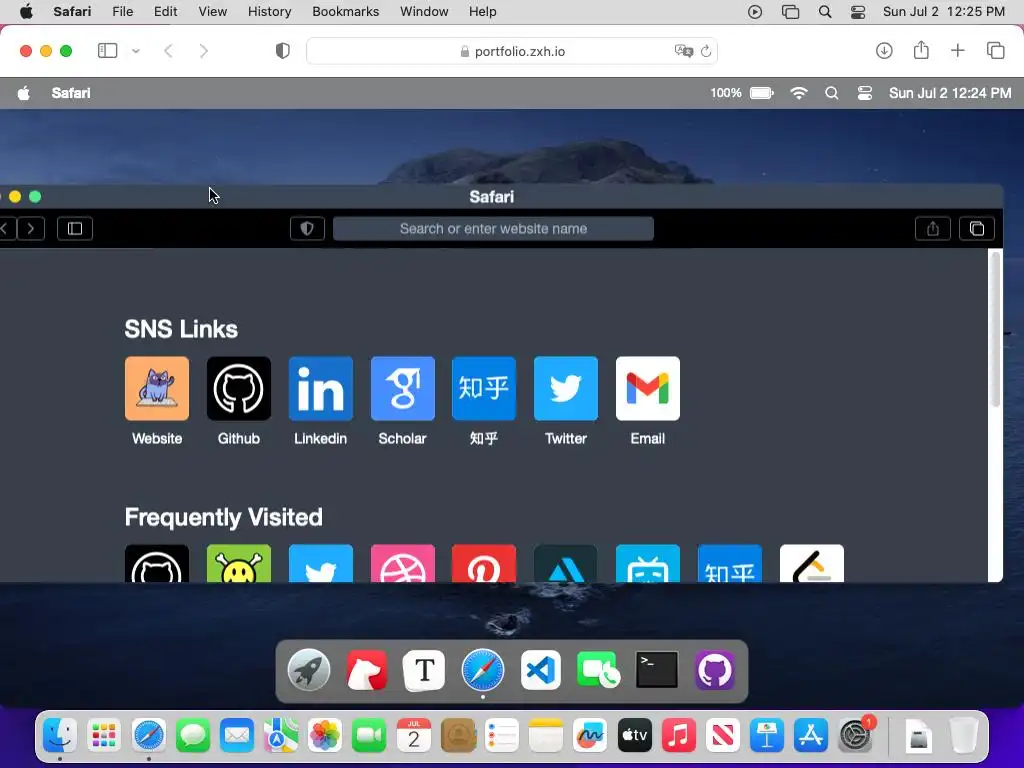
Task: Click the inner Safari window's share icon
Action: coord(933,229)
